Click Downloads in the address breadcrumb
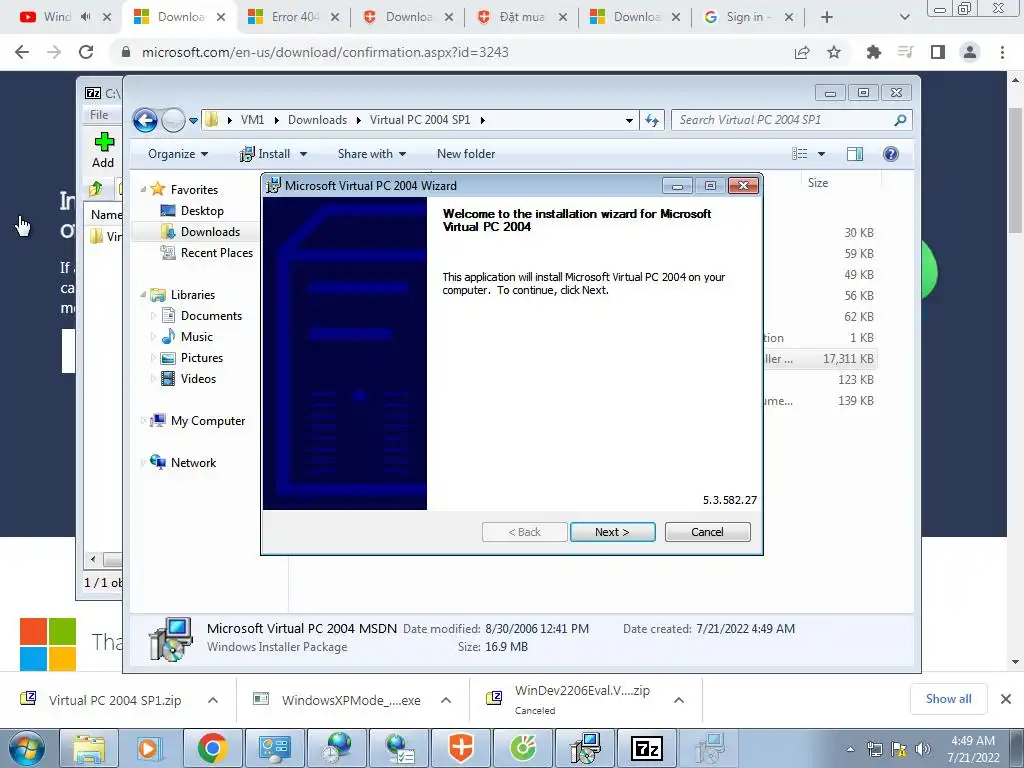 [x=317, y=120]
